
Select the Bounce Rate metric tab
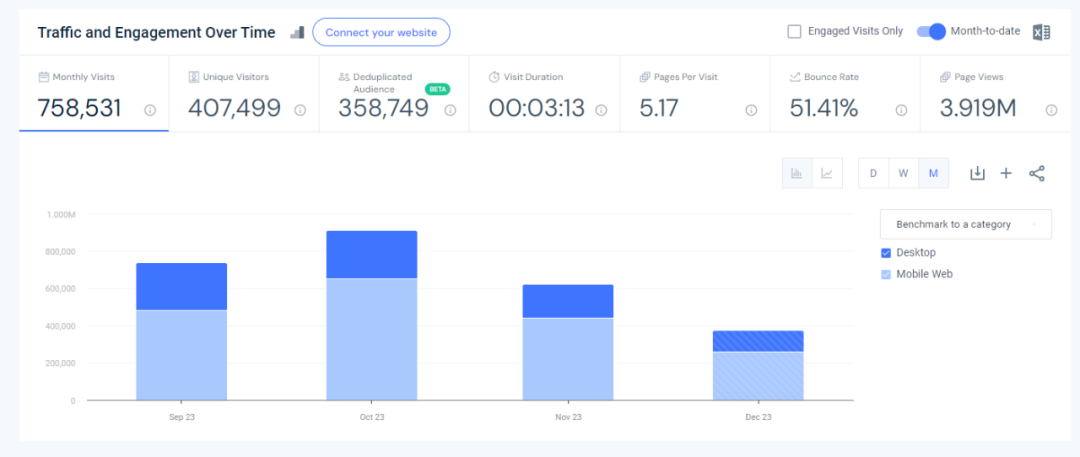pos(844,94)
